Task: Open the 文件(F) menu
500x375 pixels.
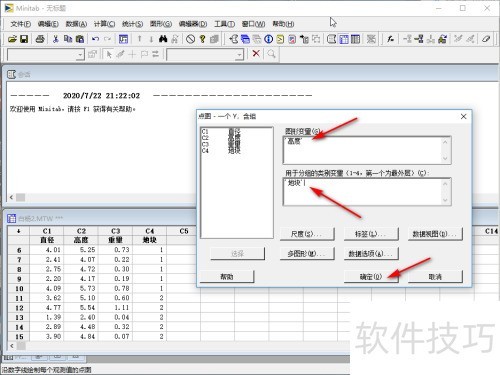Action: (x=21, y=24)
